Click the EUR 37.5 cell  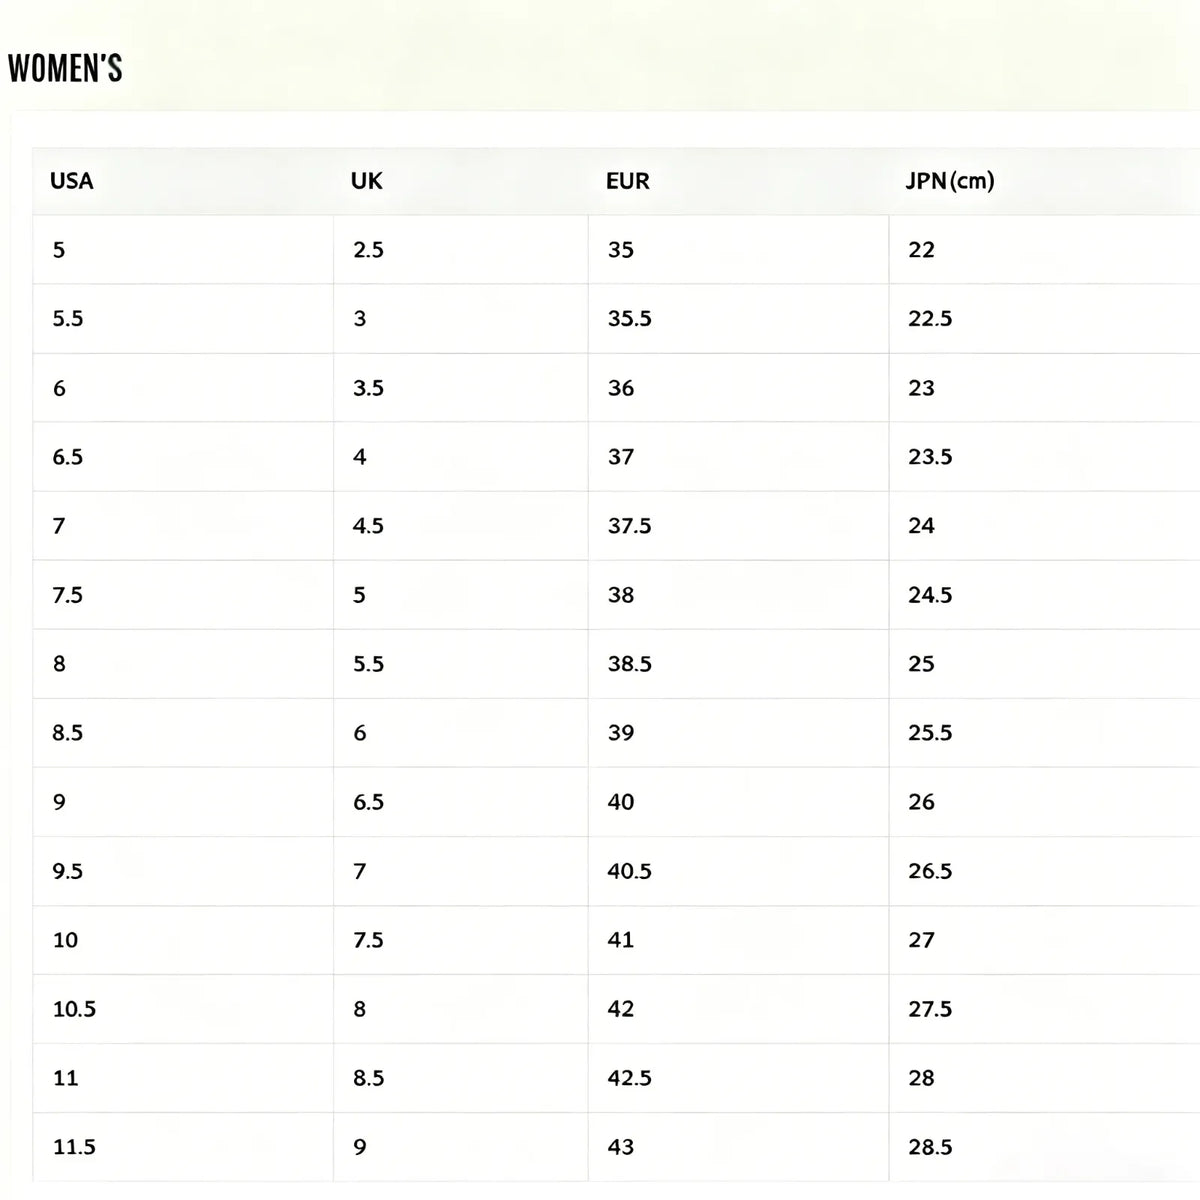[x=738, y=526]
